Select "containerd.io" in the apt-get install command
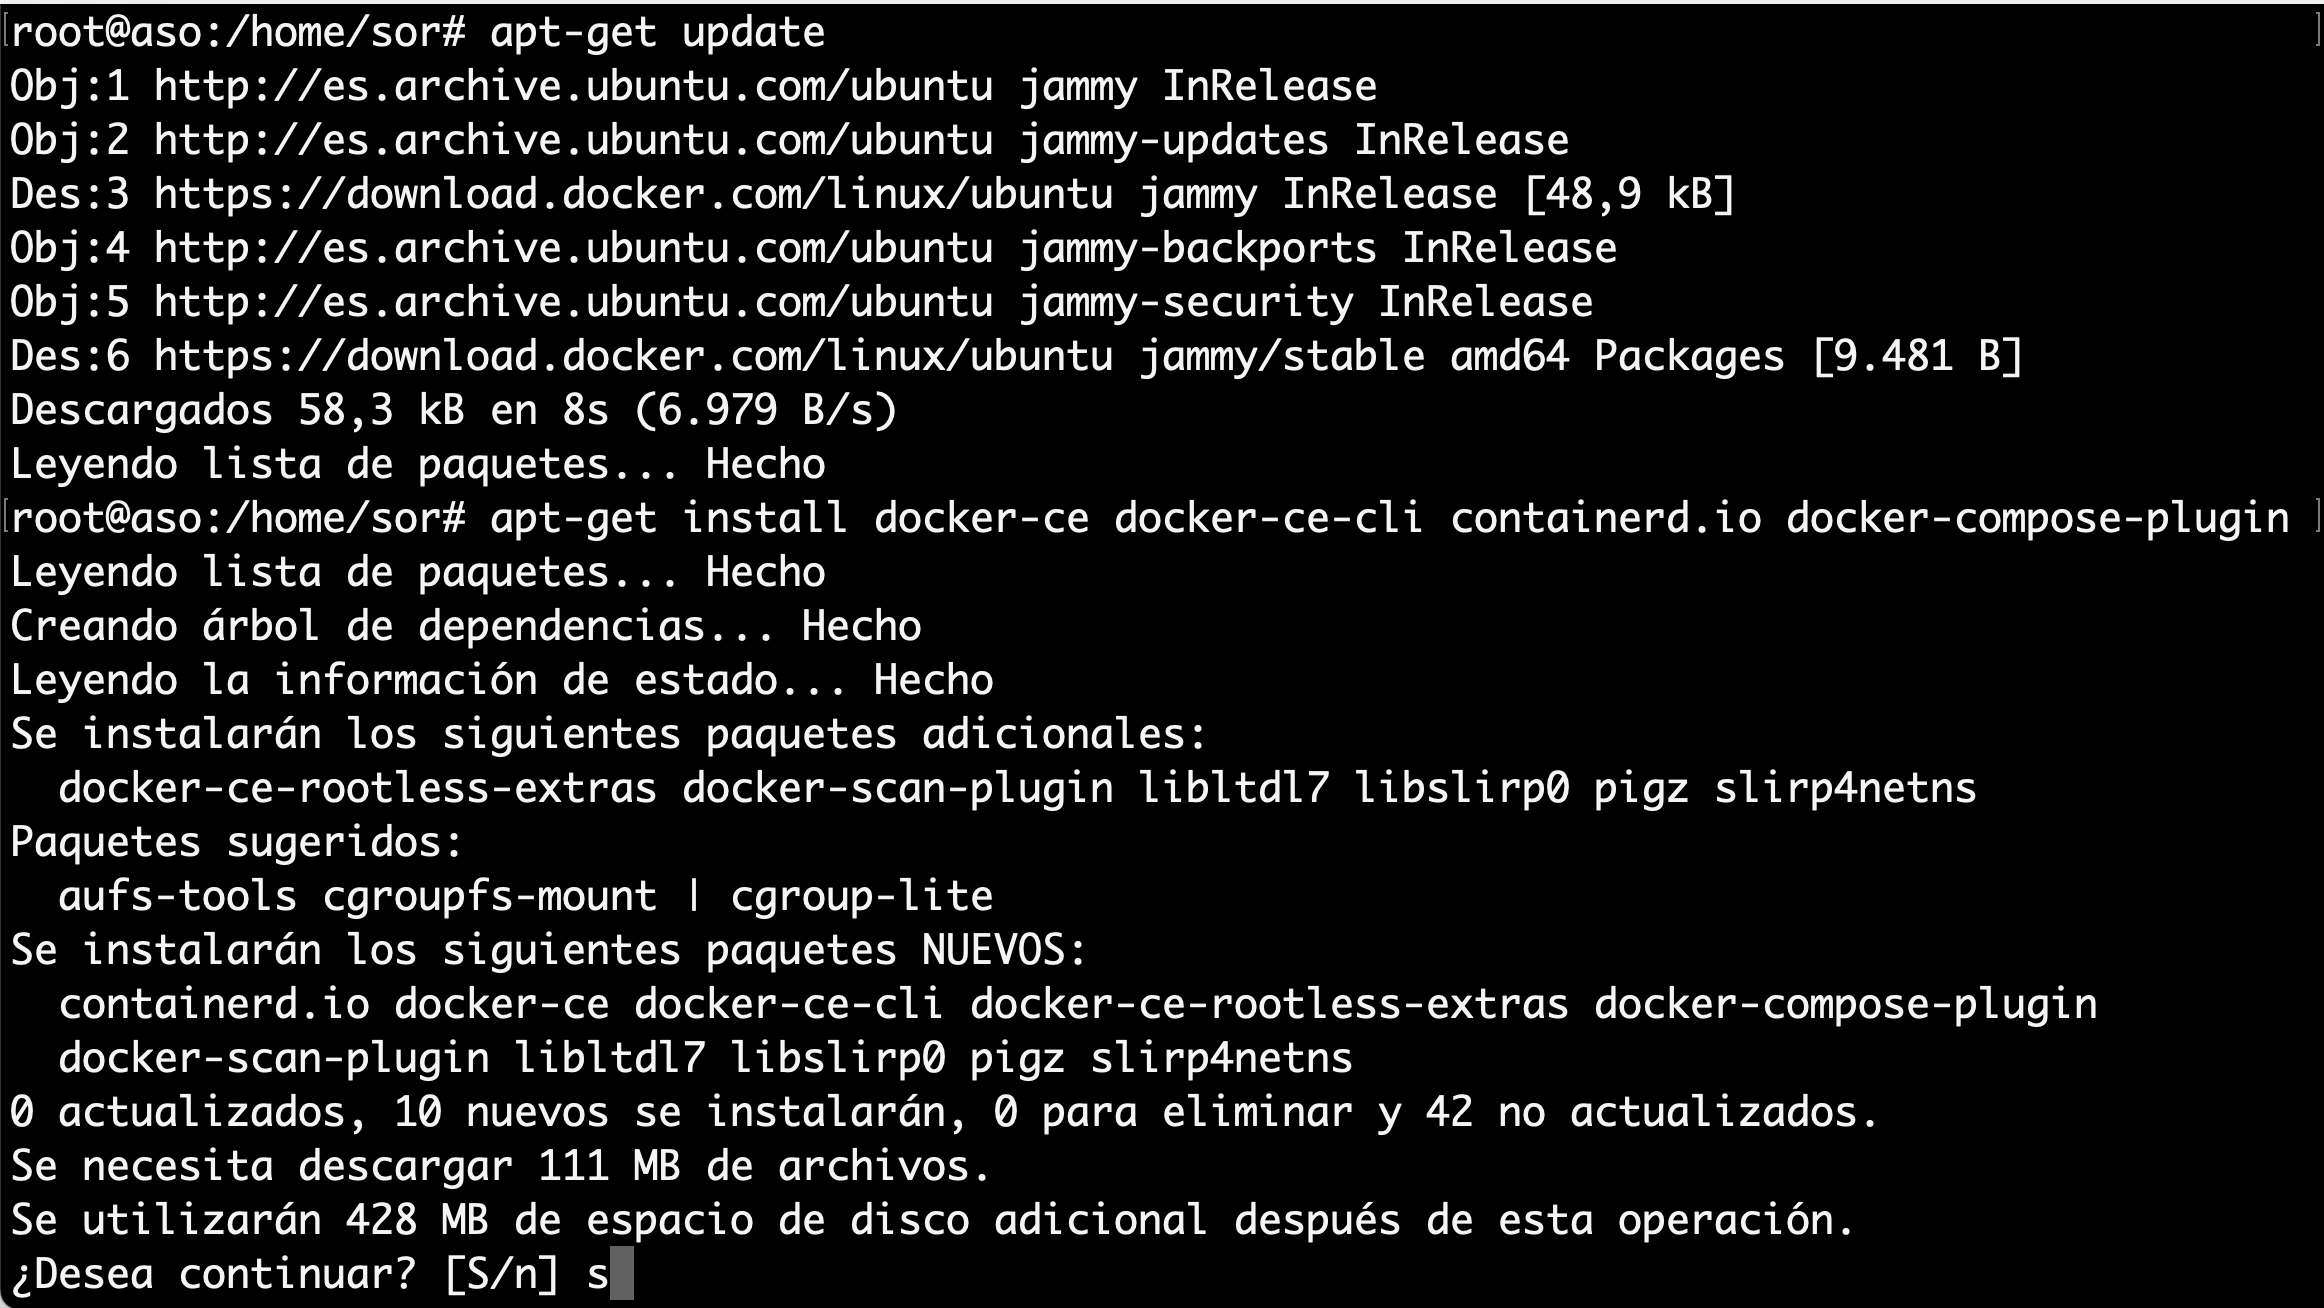The height and width of the screenshot is (1308, 2324). point(1605,518)
